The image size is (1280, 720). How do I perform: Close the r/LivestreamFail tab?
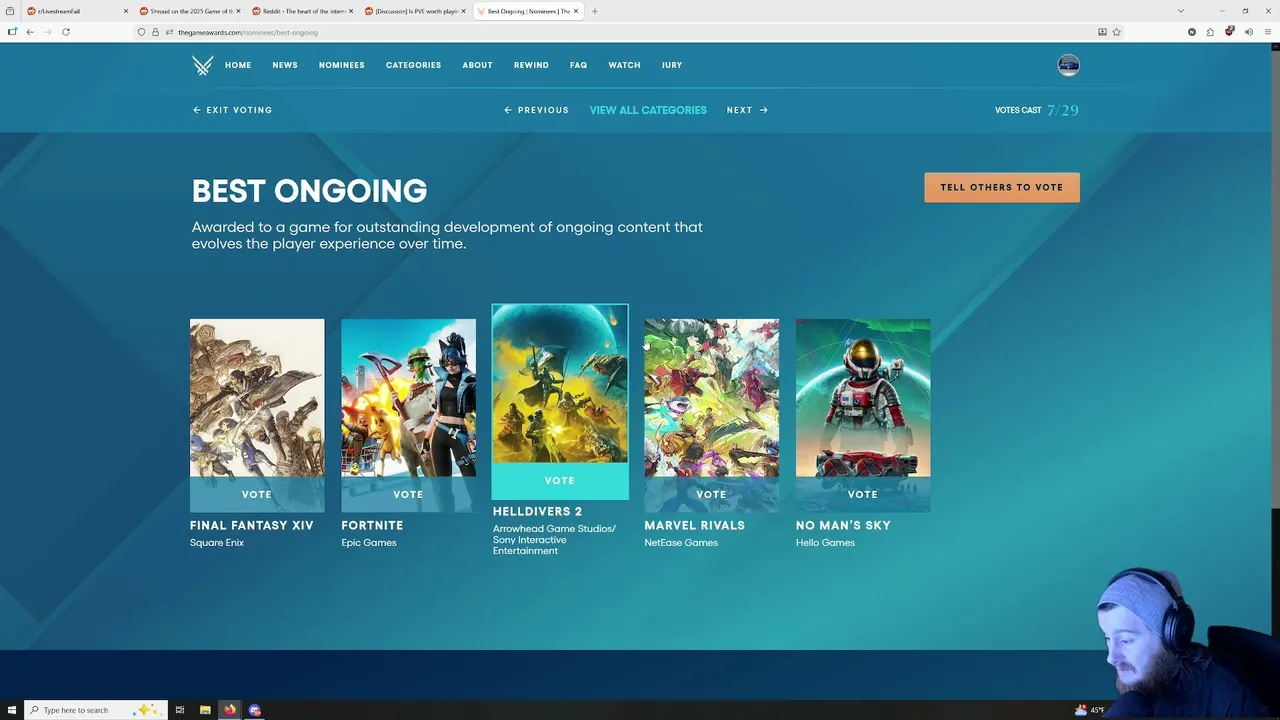(x=126, y=11)
